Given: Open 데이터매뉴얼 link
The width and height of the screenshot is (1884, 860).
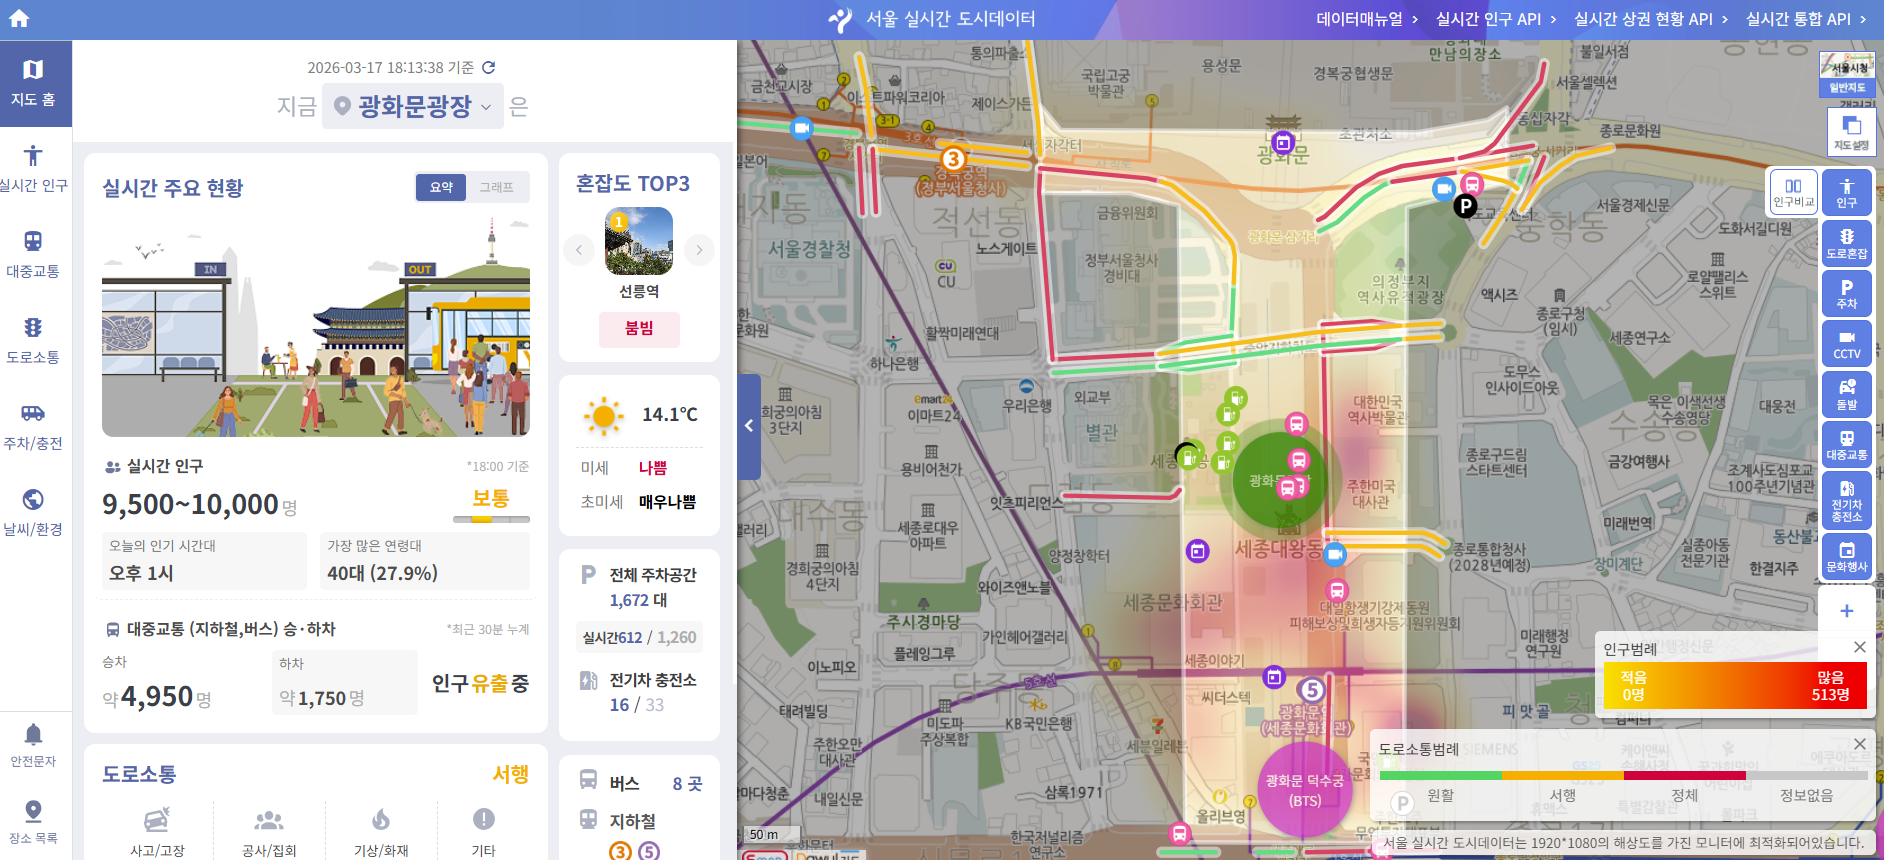Looking at the screenshot, I should click(1366, 19).
